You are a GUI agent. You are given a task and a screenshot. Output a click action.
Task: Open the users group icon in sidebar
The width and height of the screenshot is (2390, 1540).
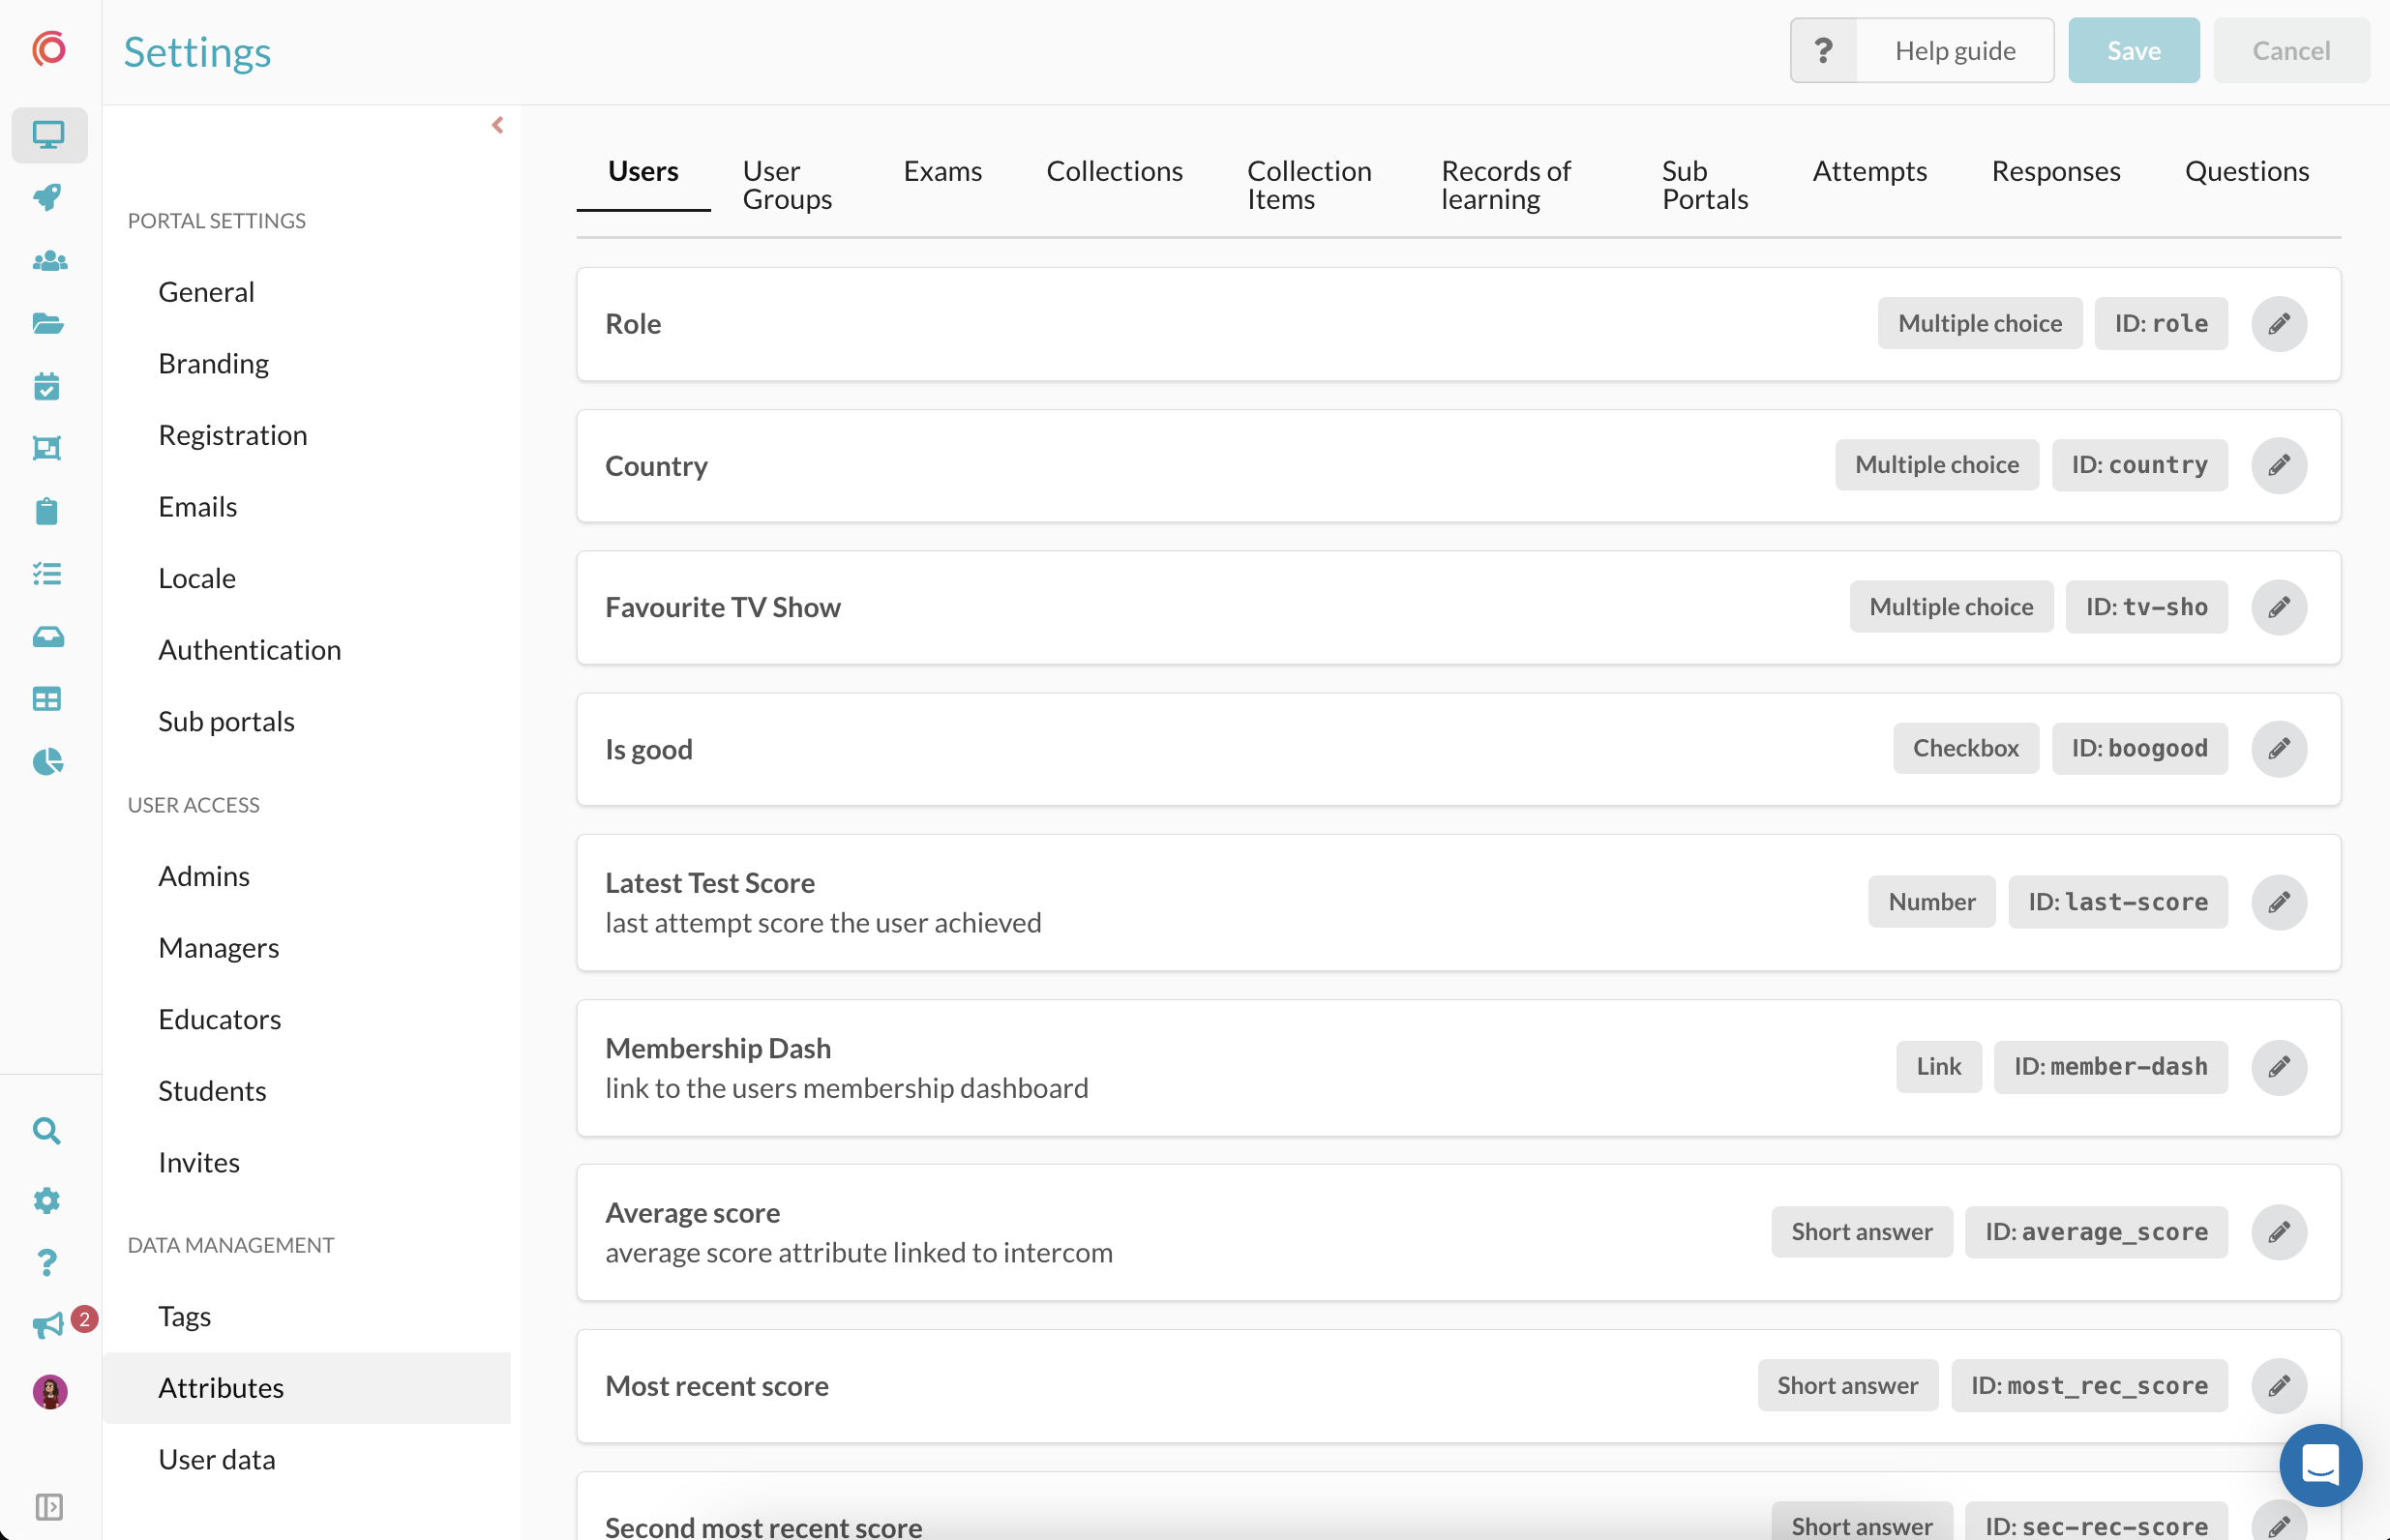click(x=49, y=261)
